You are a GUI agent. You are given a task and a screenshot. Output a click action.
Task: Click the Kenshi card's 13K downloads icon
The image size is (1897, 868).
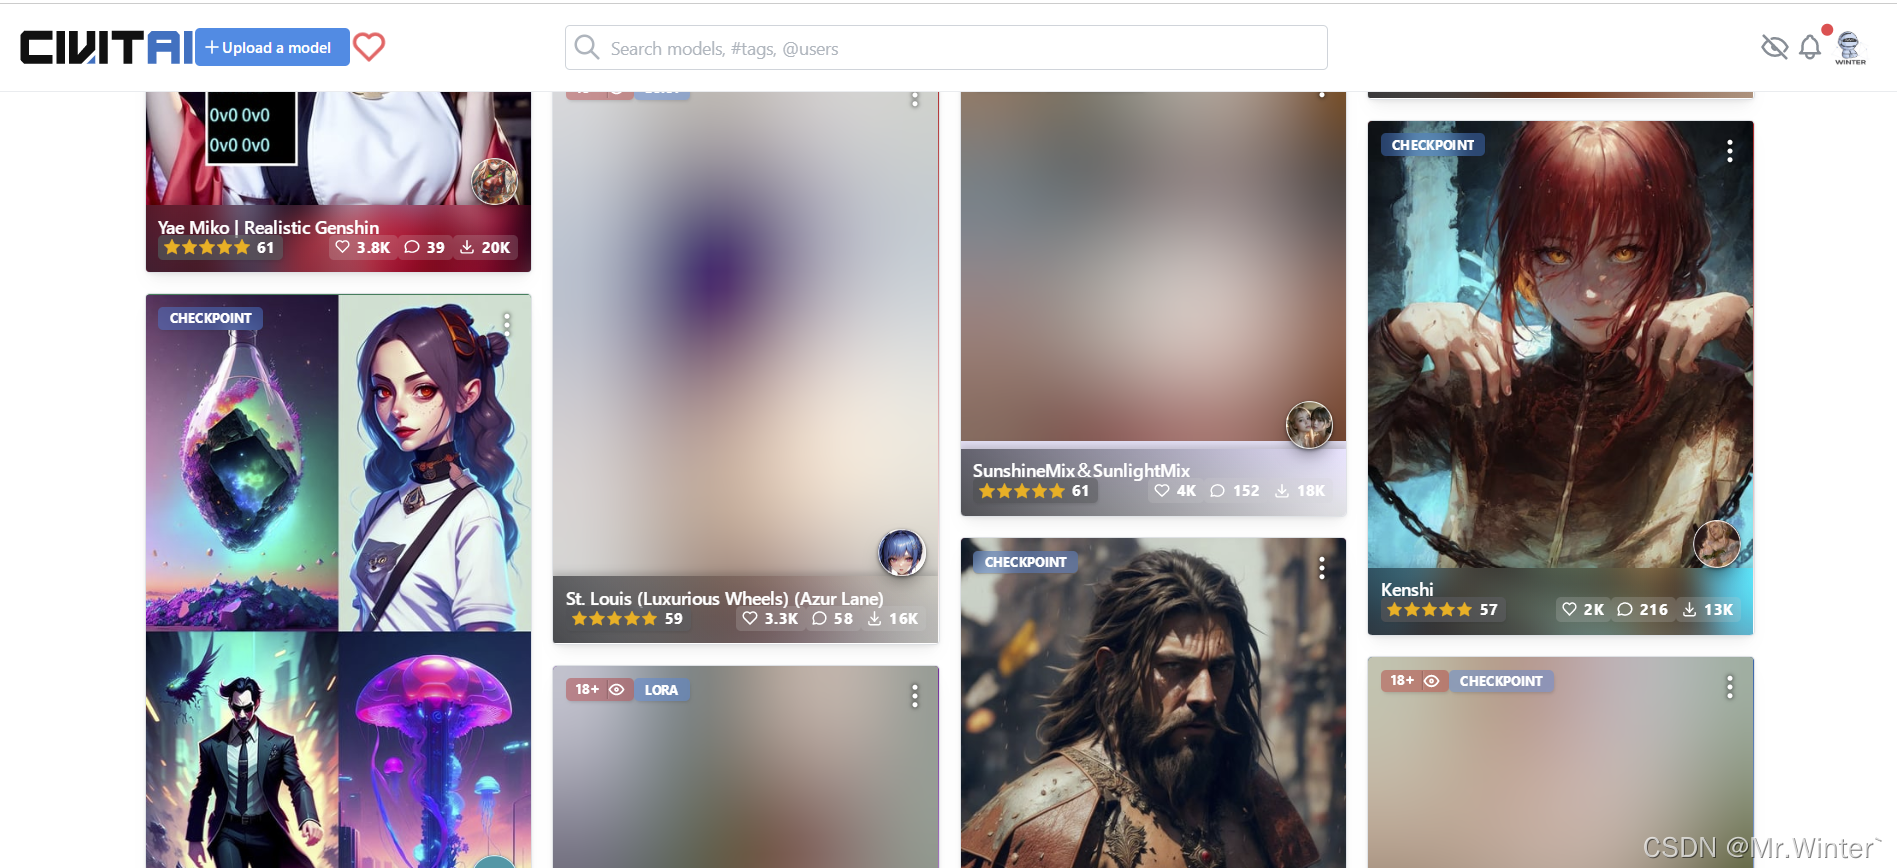click(x=1689, y=609)
